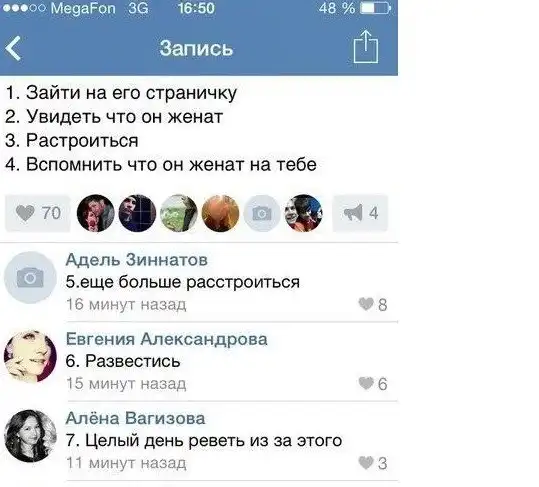Like Адель Зиннатов's comment with 8 hearts
The height and width of the screenshot is (487, 539).
[373, 305]
